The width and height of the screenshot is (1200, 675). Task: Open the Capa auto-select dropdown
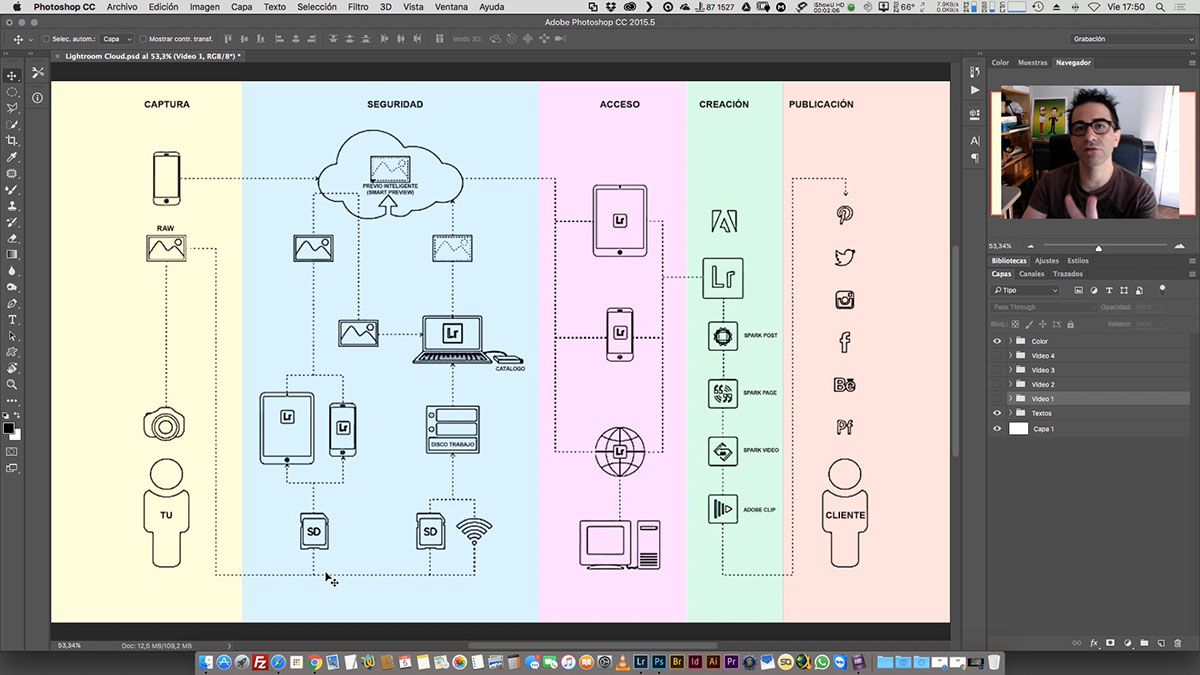point(115,39)
